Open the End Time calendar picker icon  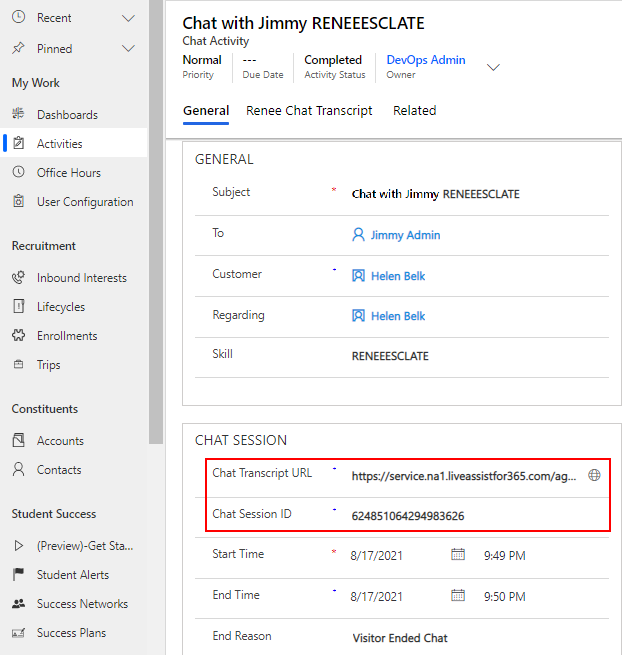458,595
